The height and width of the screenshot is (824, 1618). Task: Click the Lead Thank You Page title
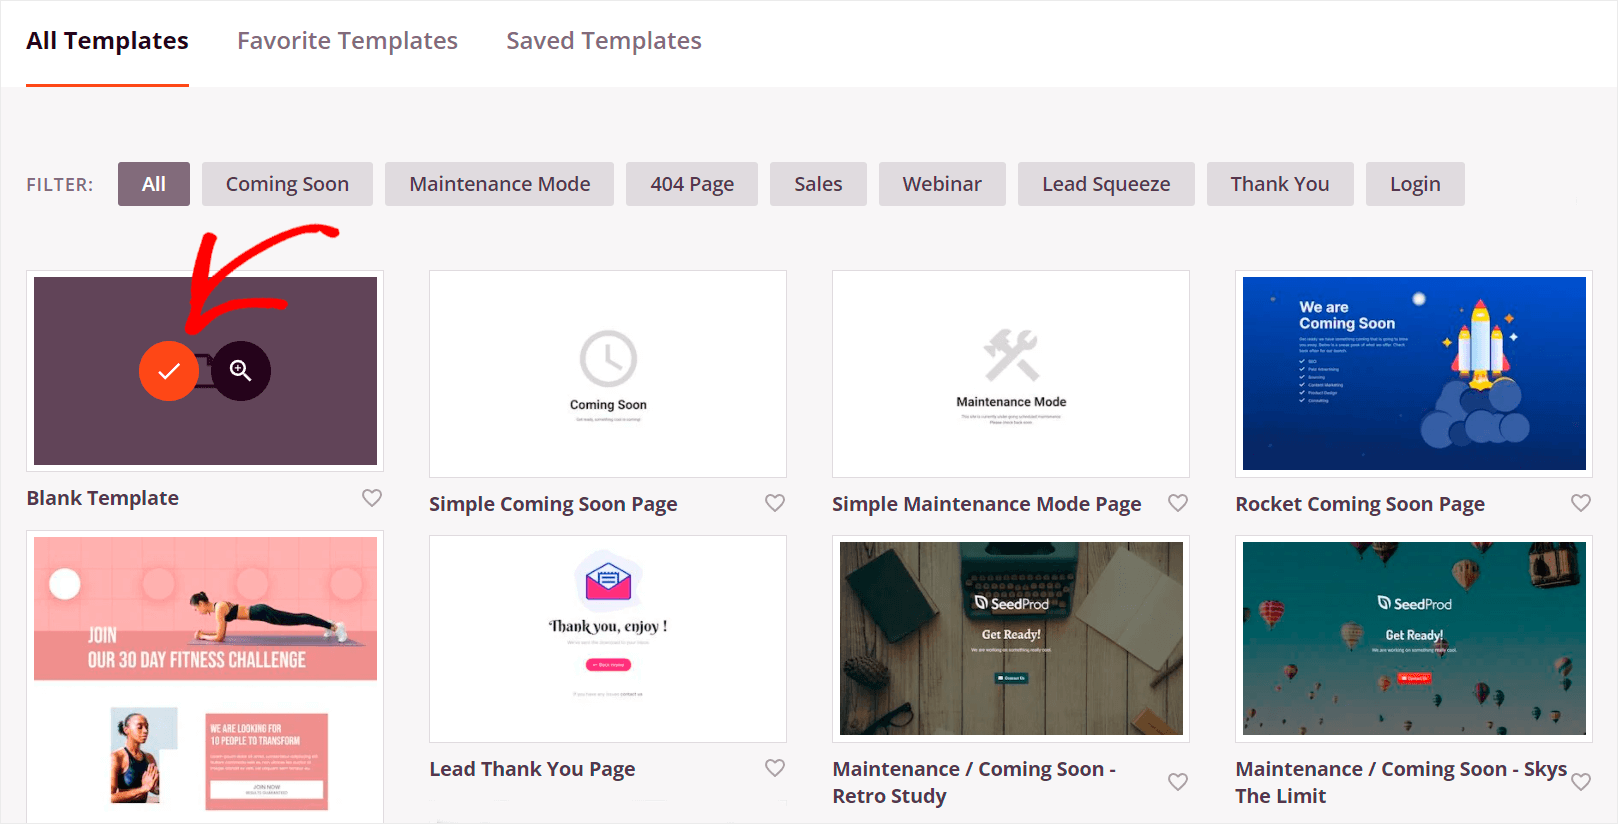[x=532, y=769]
